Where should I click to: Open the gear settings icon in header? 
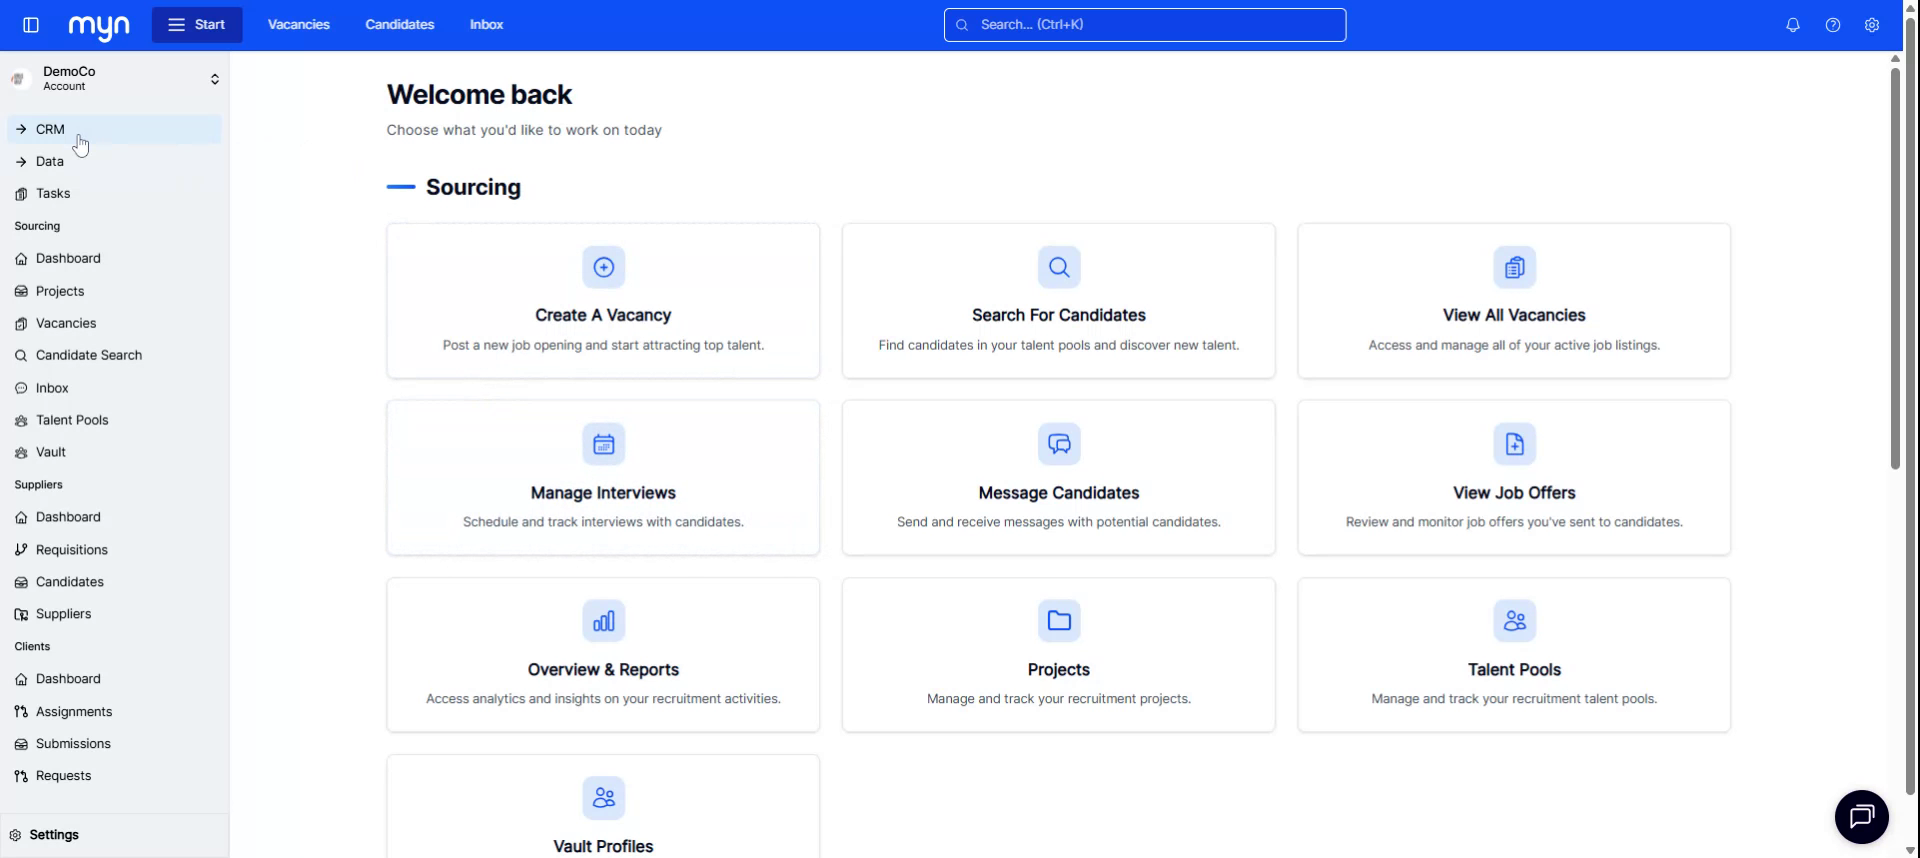click(x=1871, y=25)
